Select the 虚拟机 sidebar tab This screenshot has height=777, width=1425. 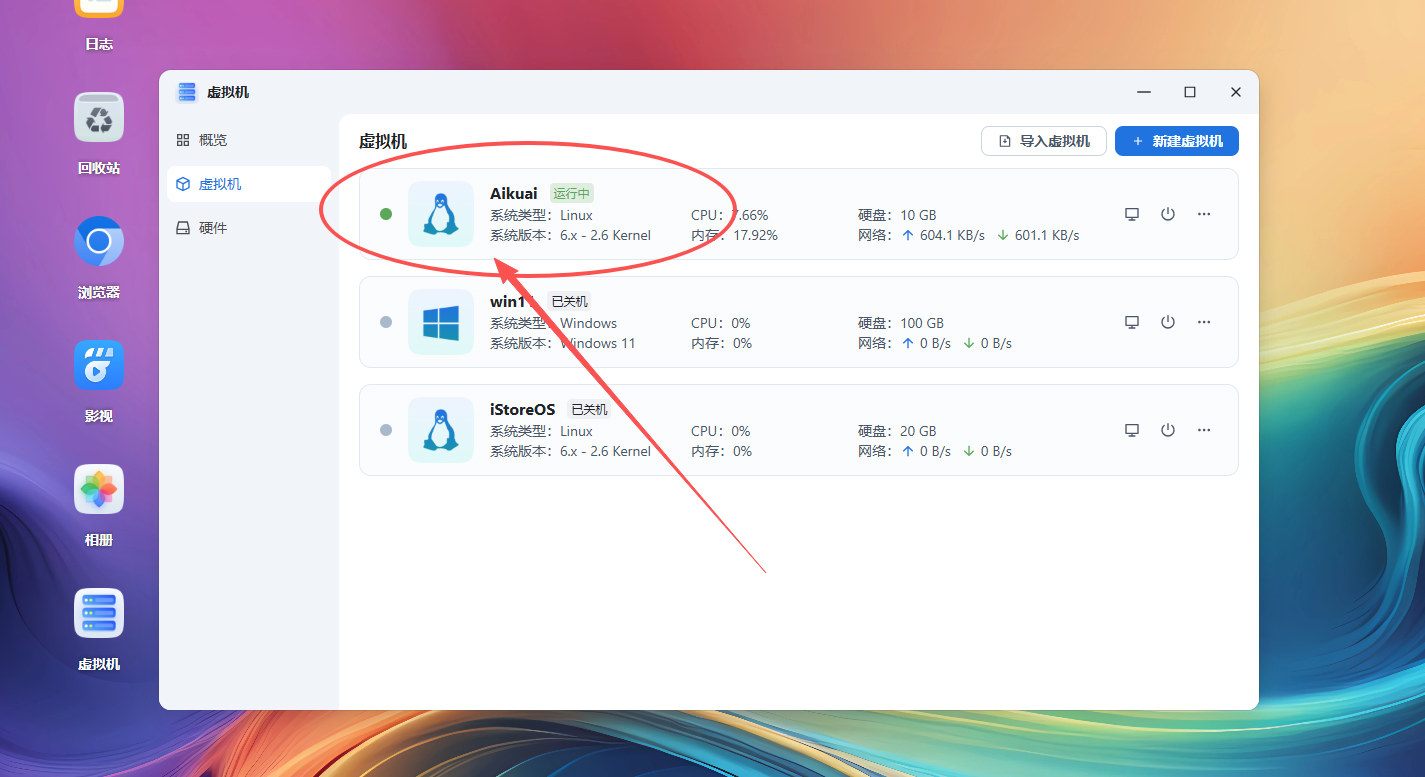tap(248, 184)
